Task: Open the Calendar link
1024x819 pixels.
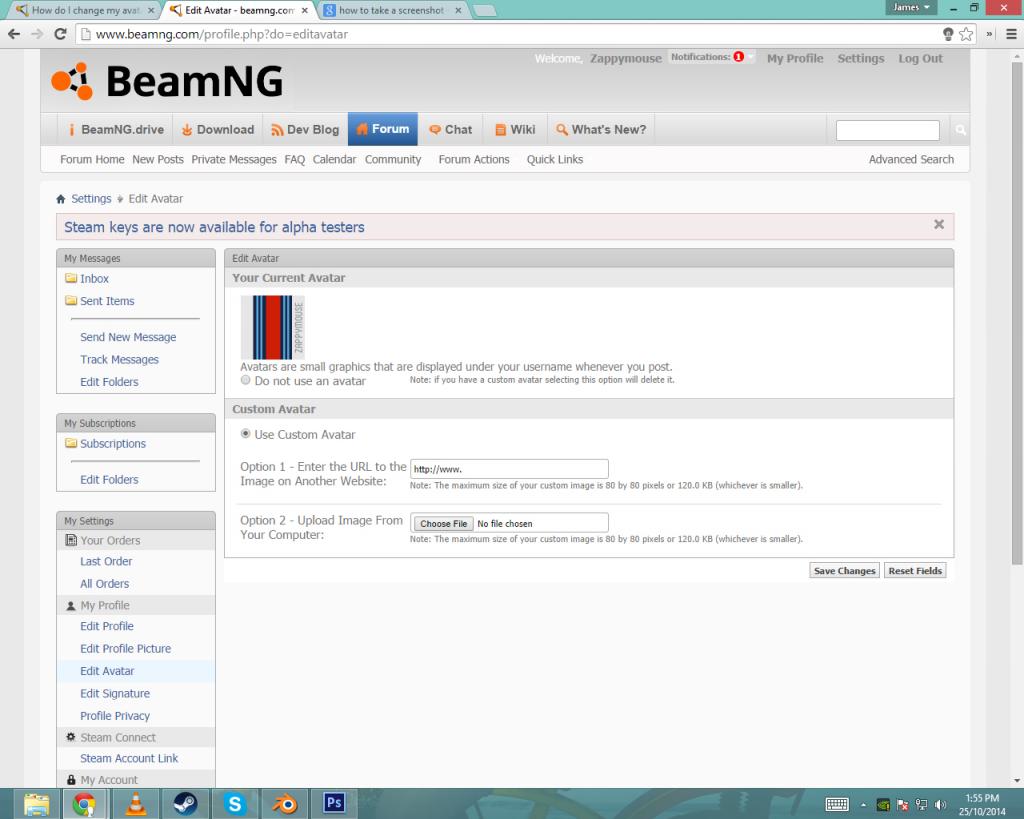Action: pyautogui.click(x=334, y=159)
